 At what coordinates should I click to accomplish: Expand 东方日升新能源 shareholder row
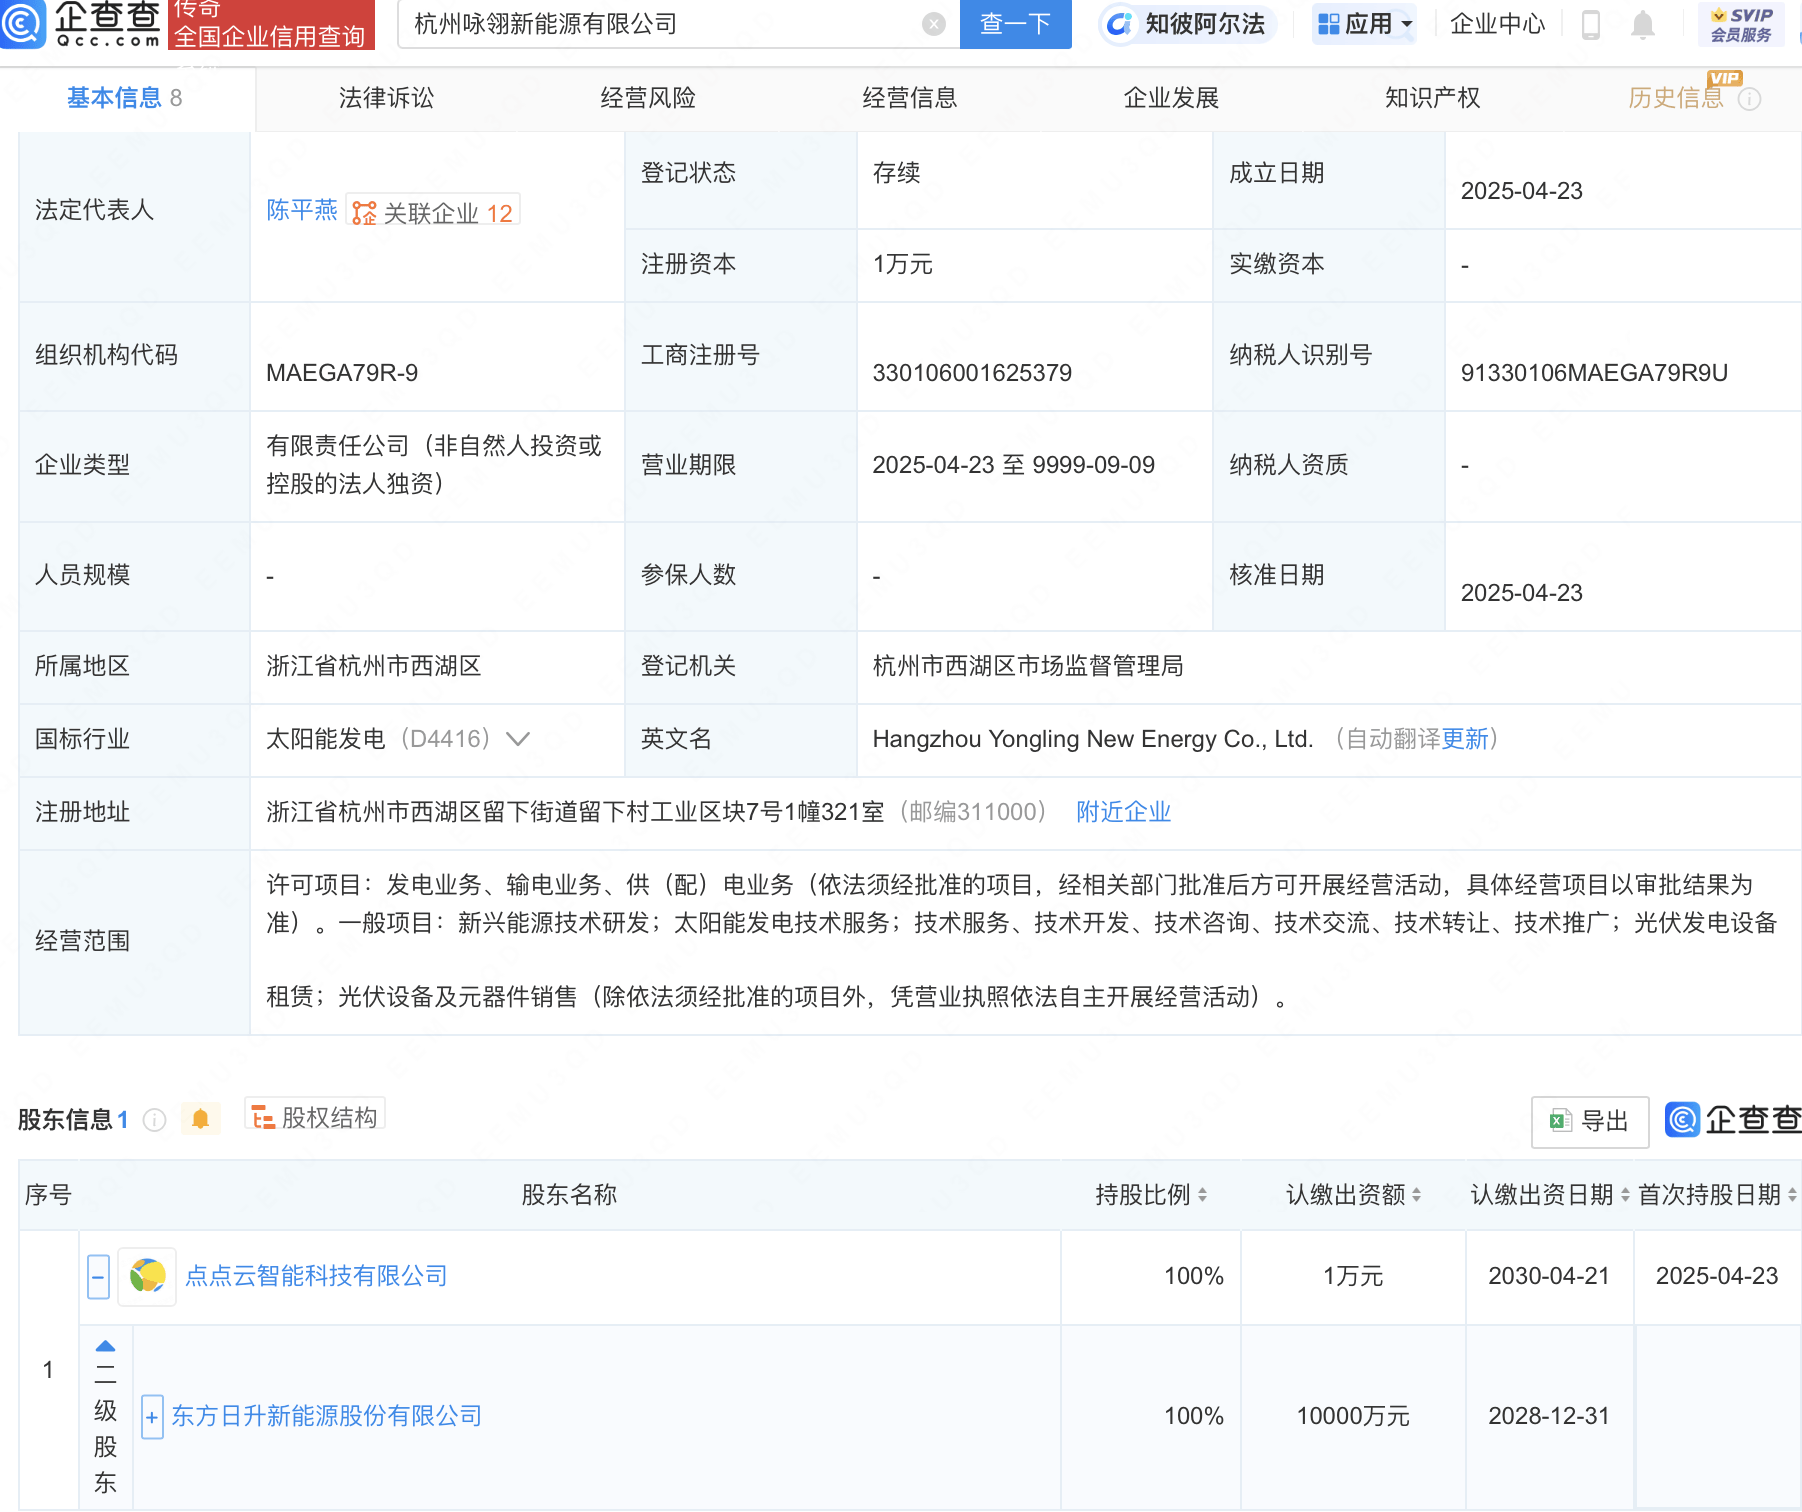pyautogui.click(x=152, y=1417)
